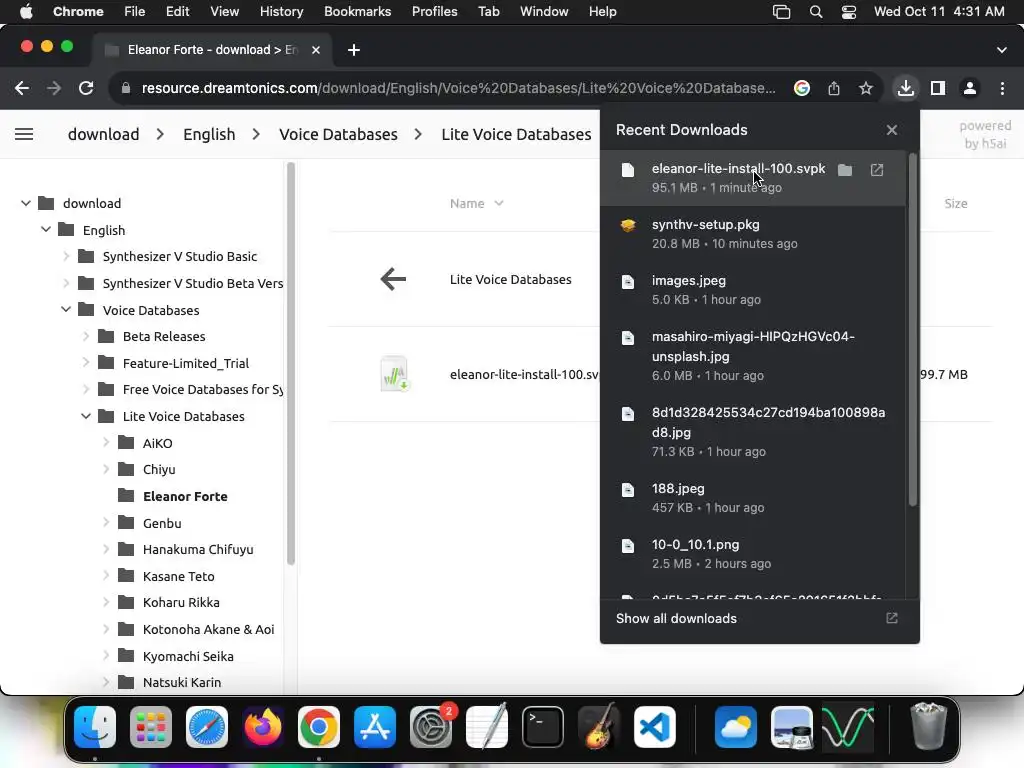Collapse the download tree folder
This screenshot has width=1024, height=768.
tap(26, 203)
